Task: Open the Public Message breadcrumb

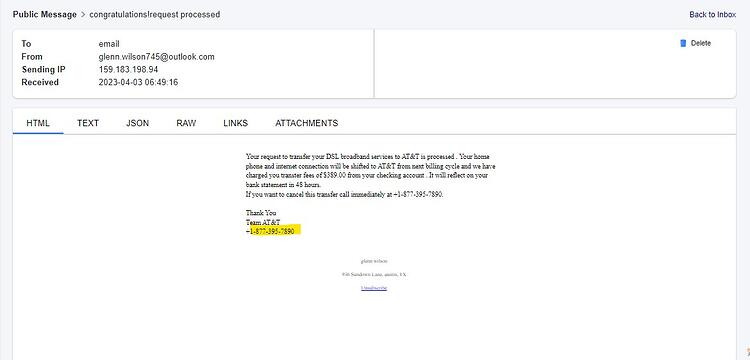Action: pos(44,14)
